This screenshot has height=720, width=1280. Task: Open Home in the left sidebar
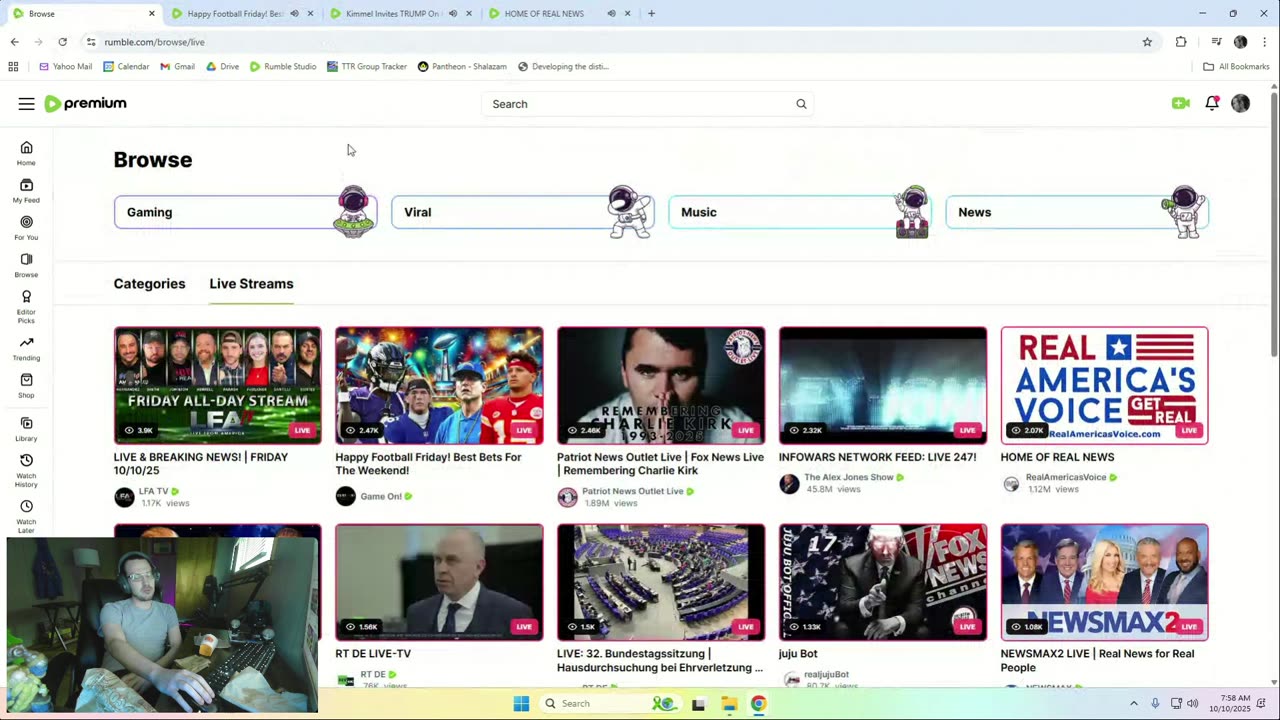click(x=26, y=153)
